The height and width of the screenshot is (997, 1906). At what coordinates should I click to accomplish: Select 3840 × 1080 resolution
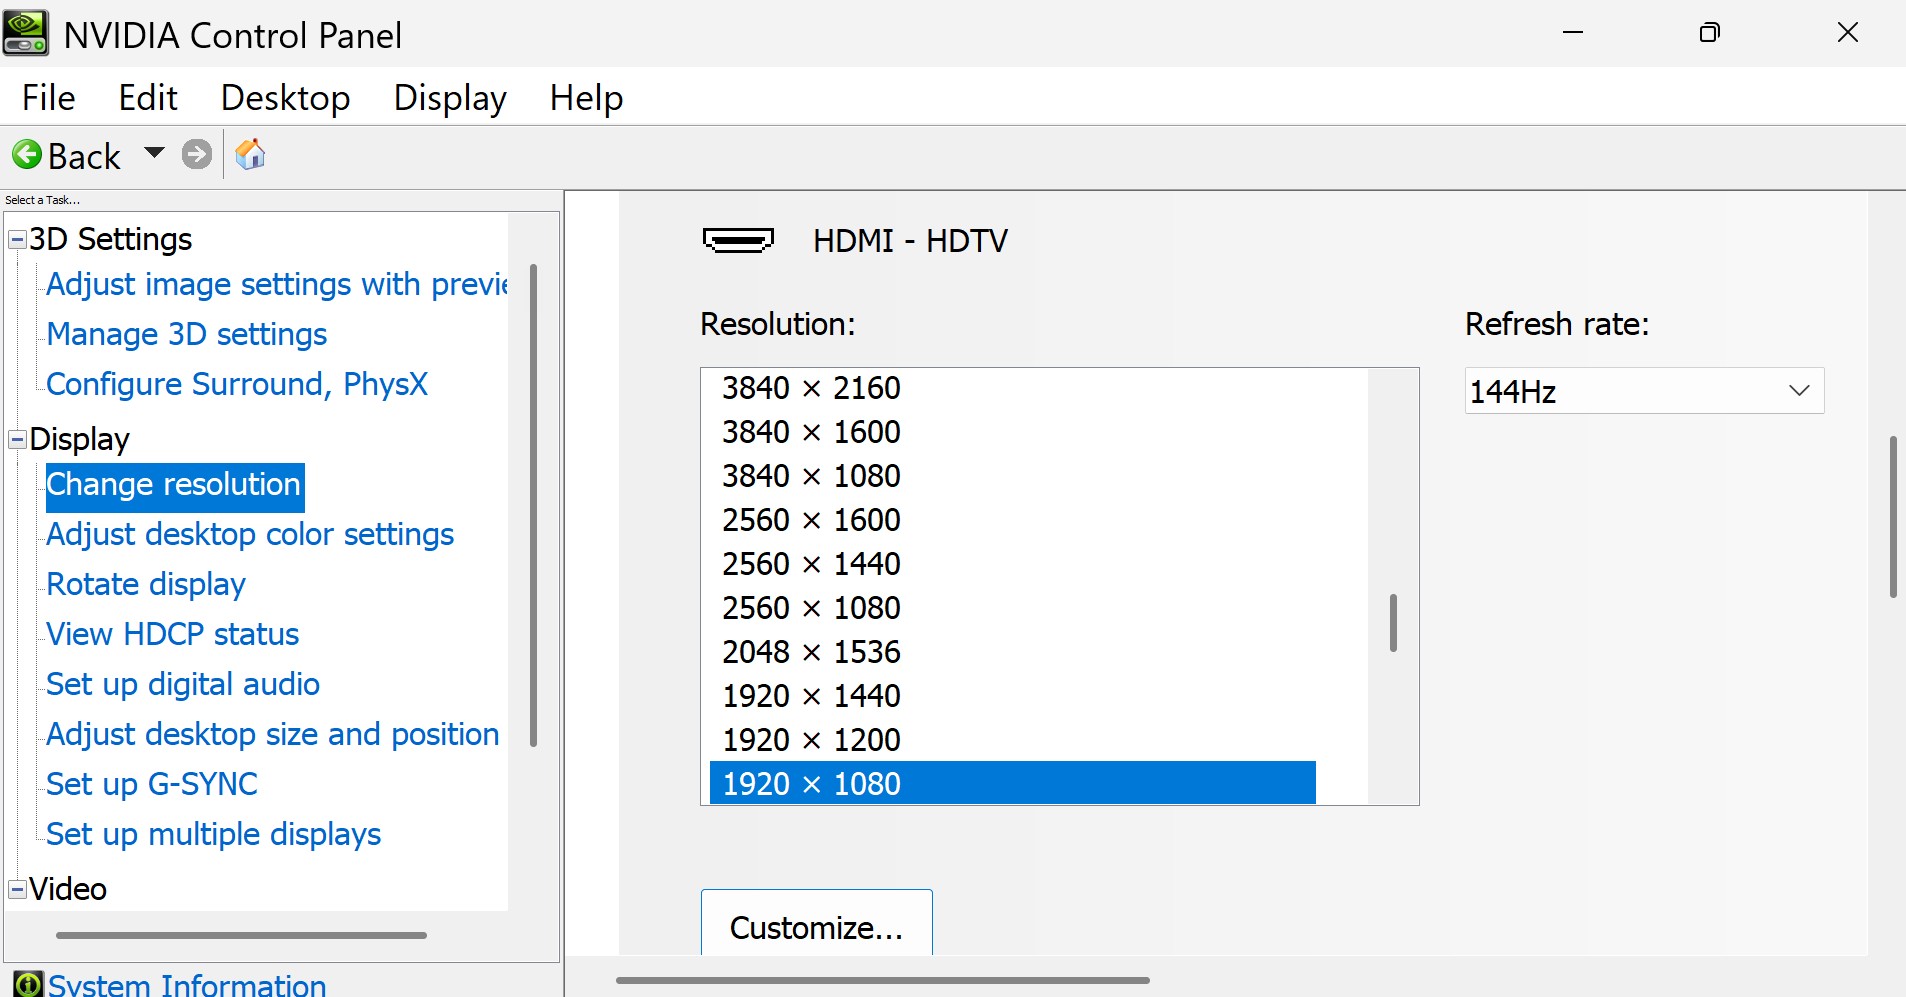point(1012,476)
